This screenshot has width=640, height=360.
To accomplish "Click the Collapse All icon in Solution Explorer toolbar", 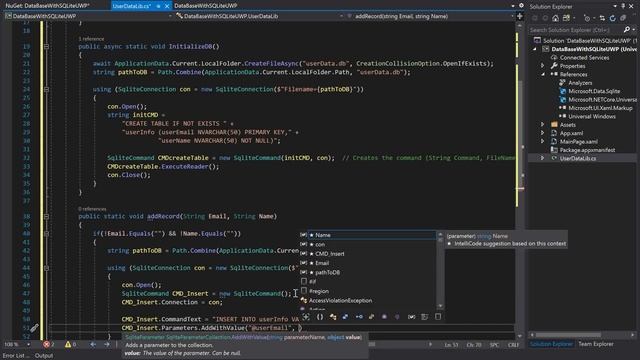I will (623, 18).
